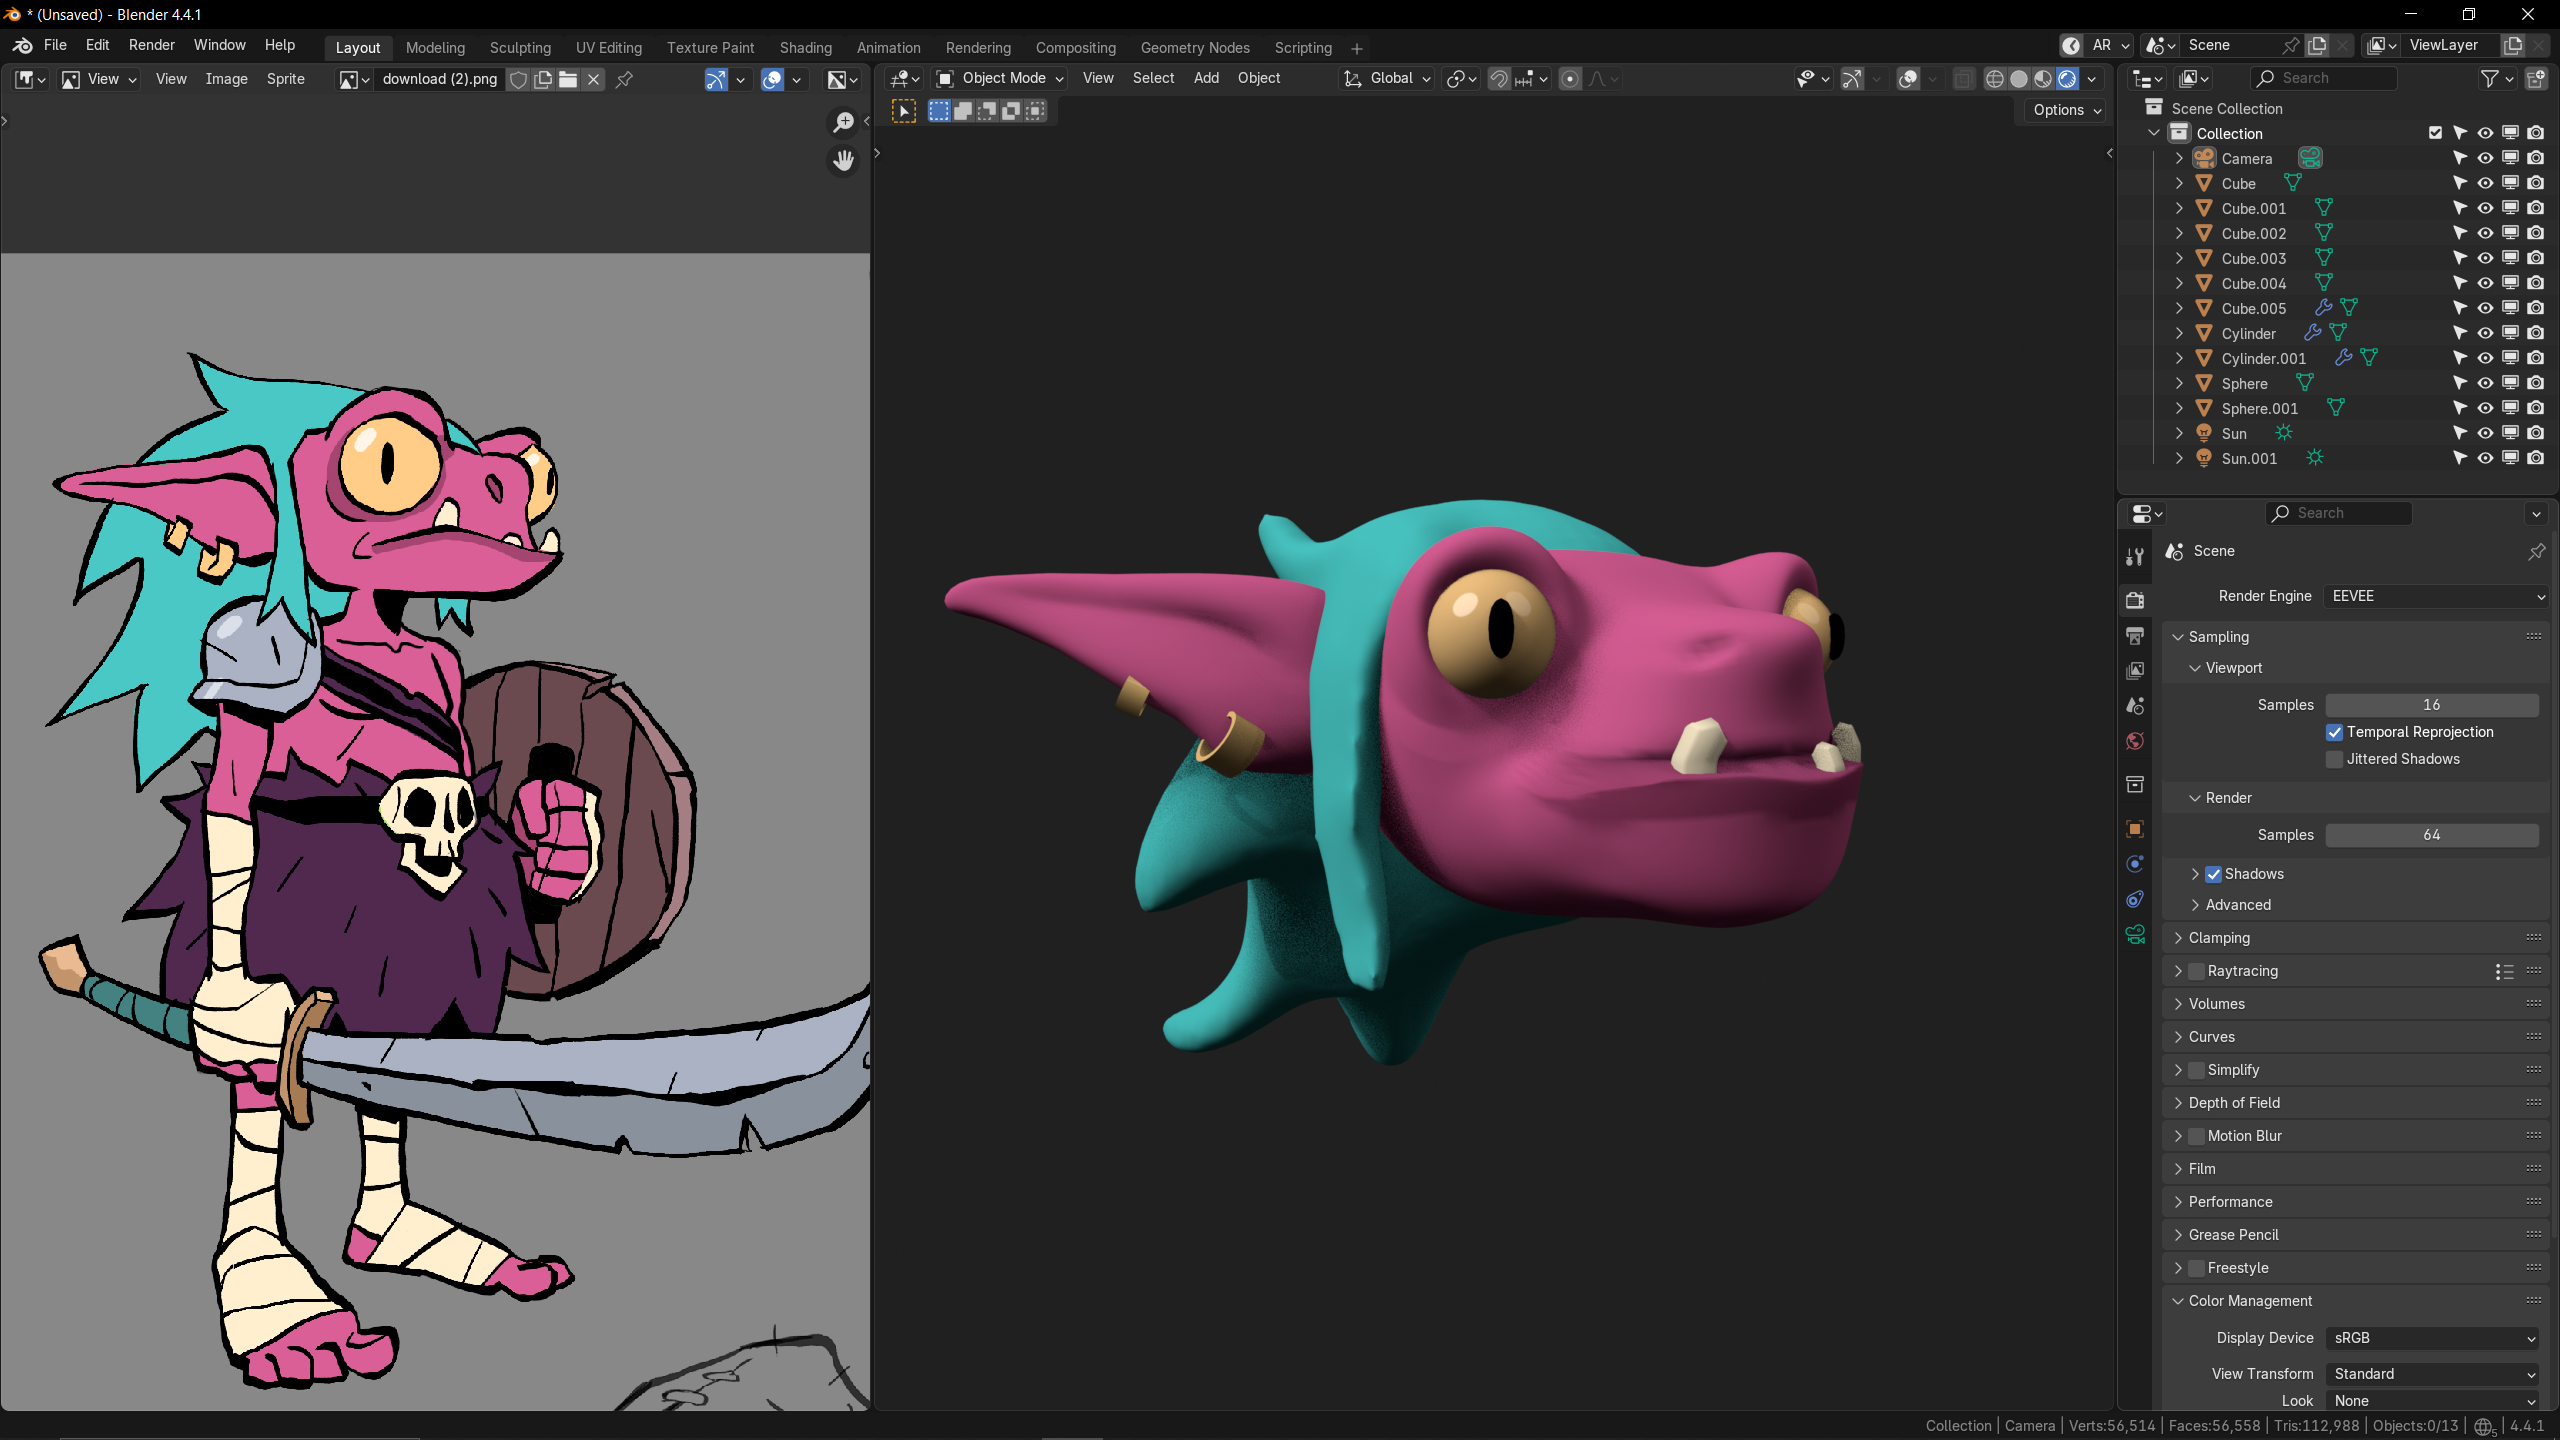Uncheck Temporal Reprojection

[x=2334, y=733]
